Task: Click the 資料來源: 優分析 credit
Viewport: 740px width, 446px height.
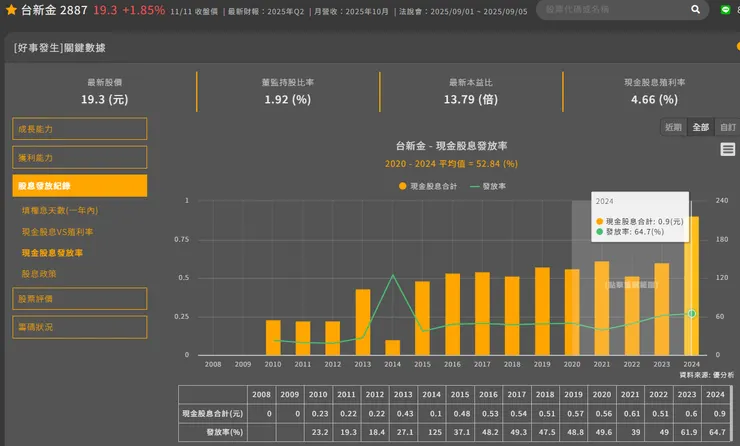Action: (x=706, y=375)
